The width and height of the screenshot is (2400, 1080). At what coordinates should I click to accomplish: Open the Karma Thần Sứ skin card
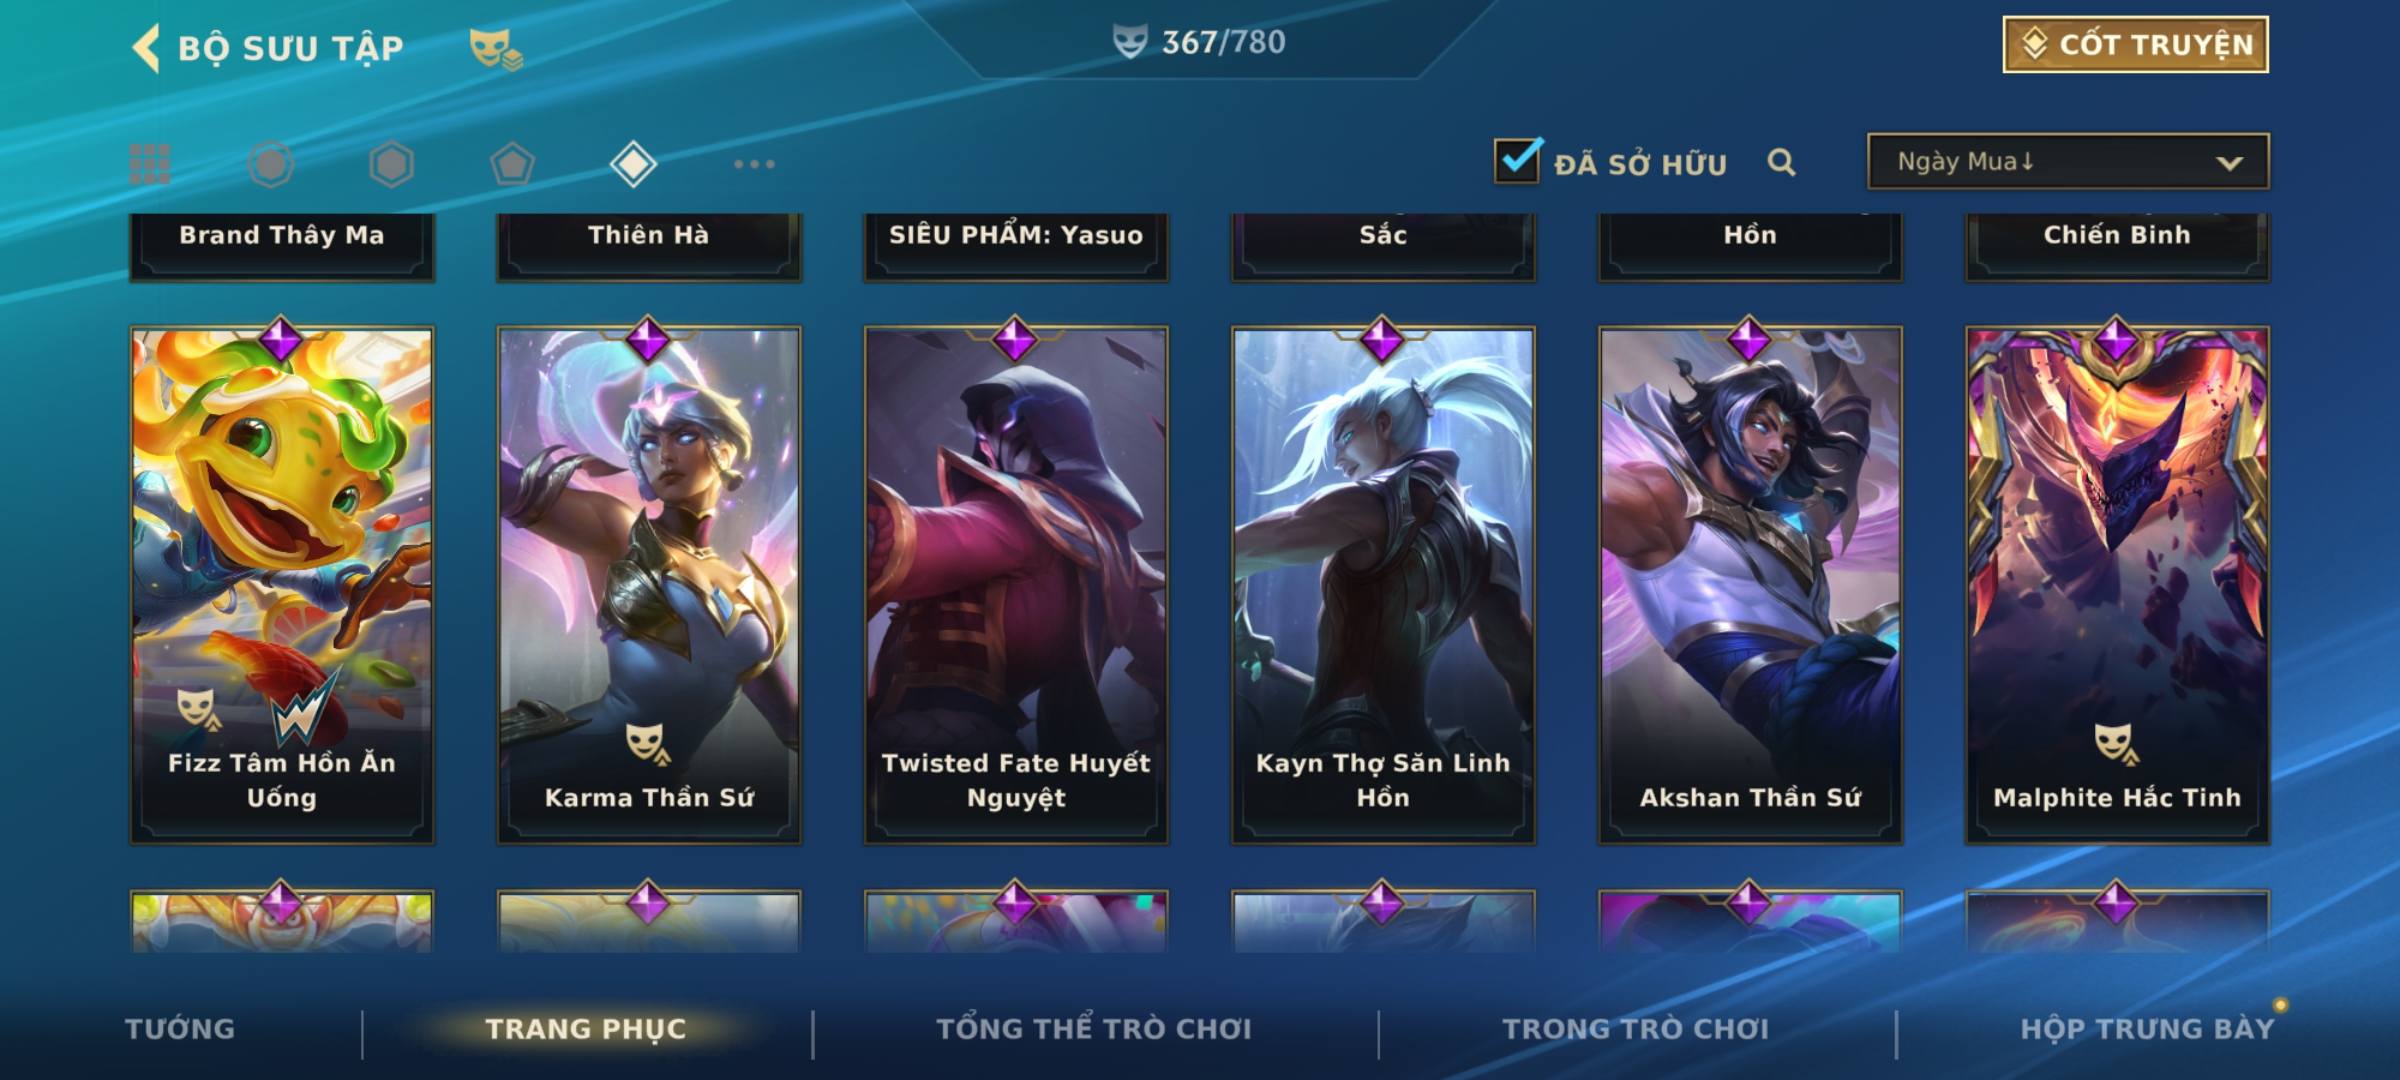(x=649, y=585)
